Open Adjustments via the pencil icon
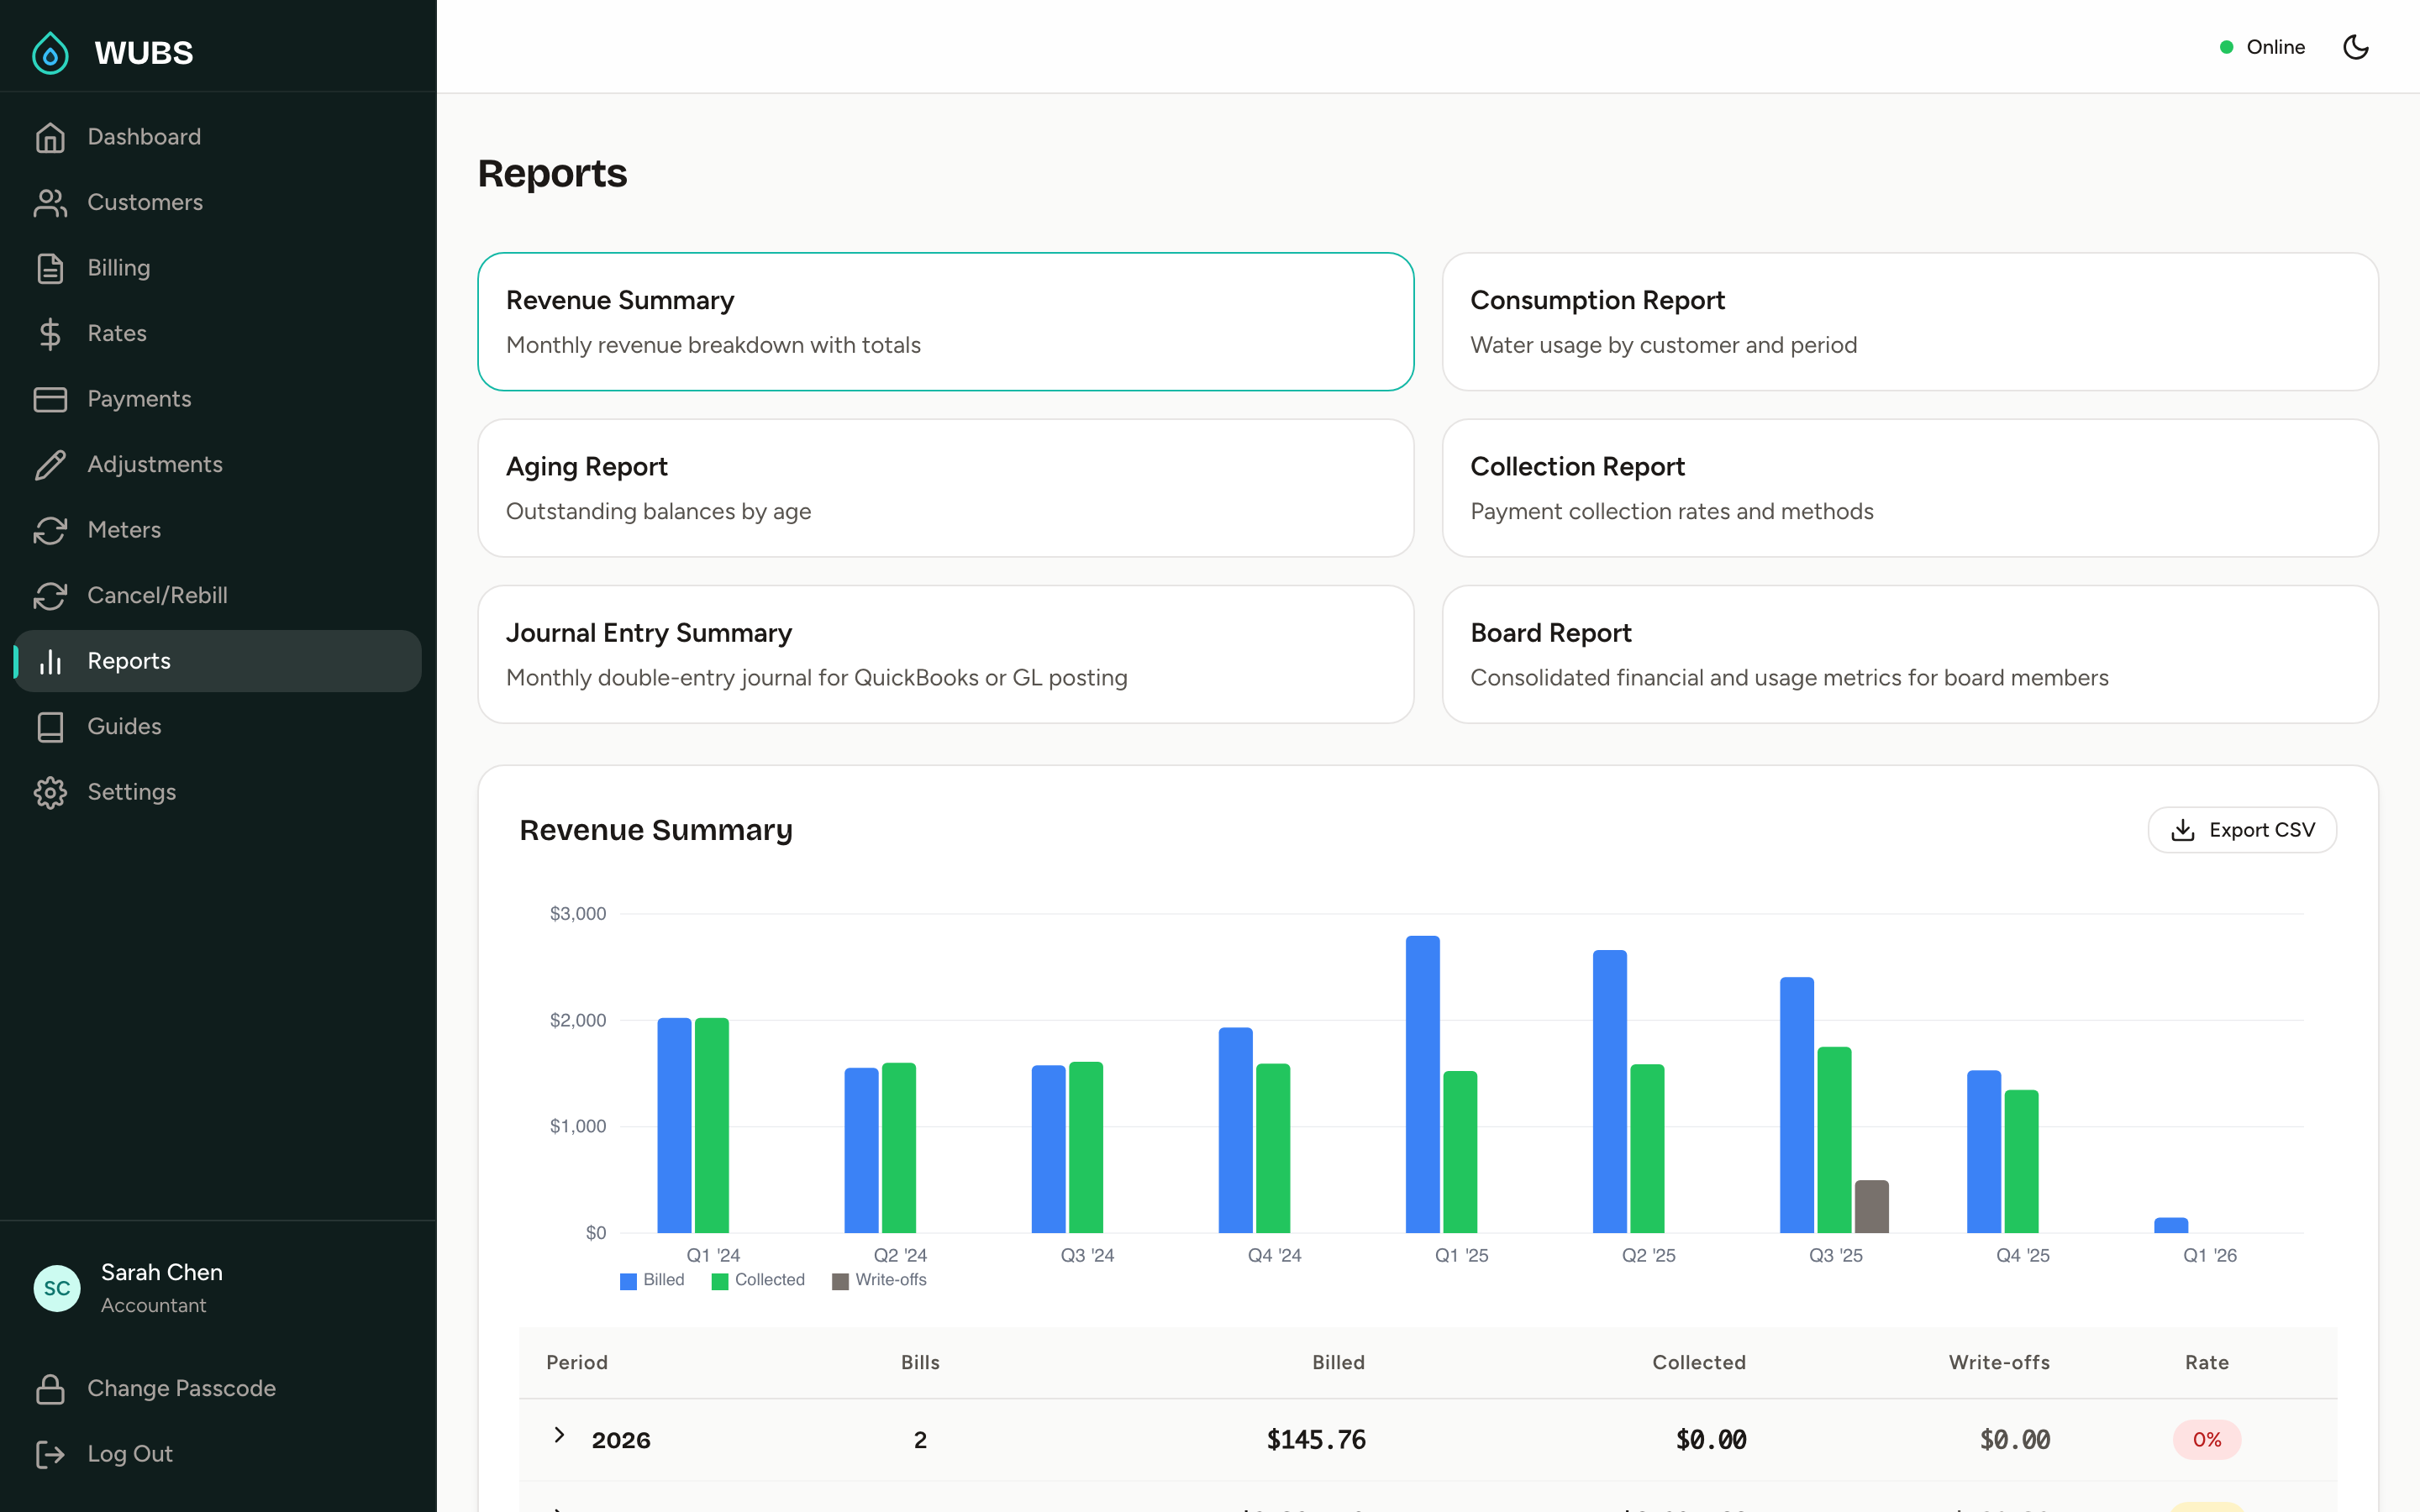Viewport: 2420px width, 1512px height. click(51, 464)
